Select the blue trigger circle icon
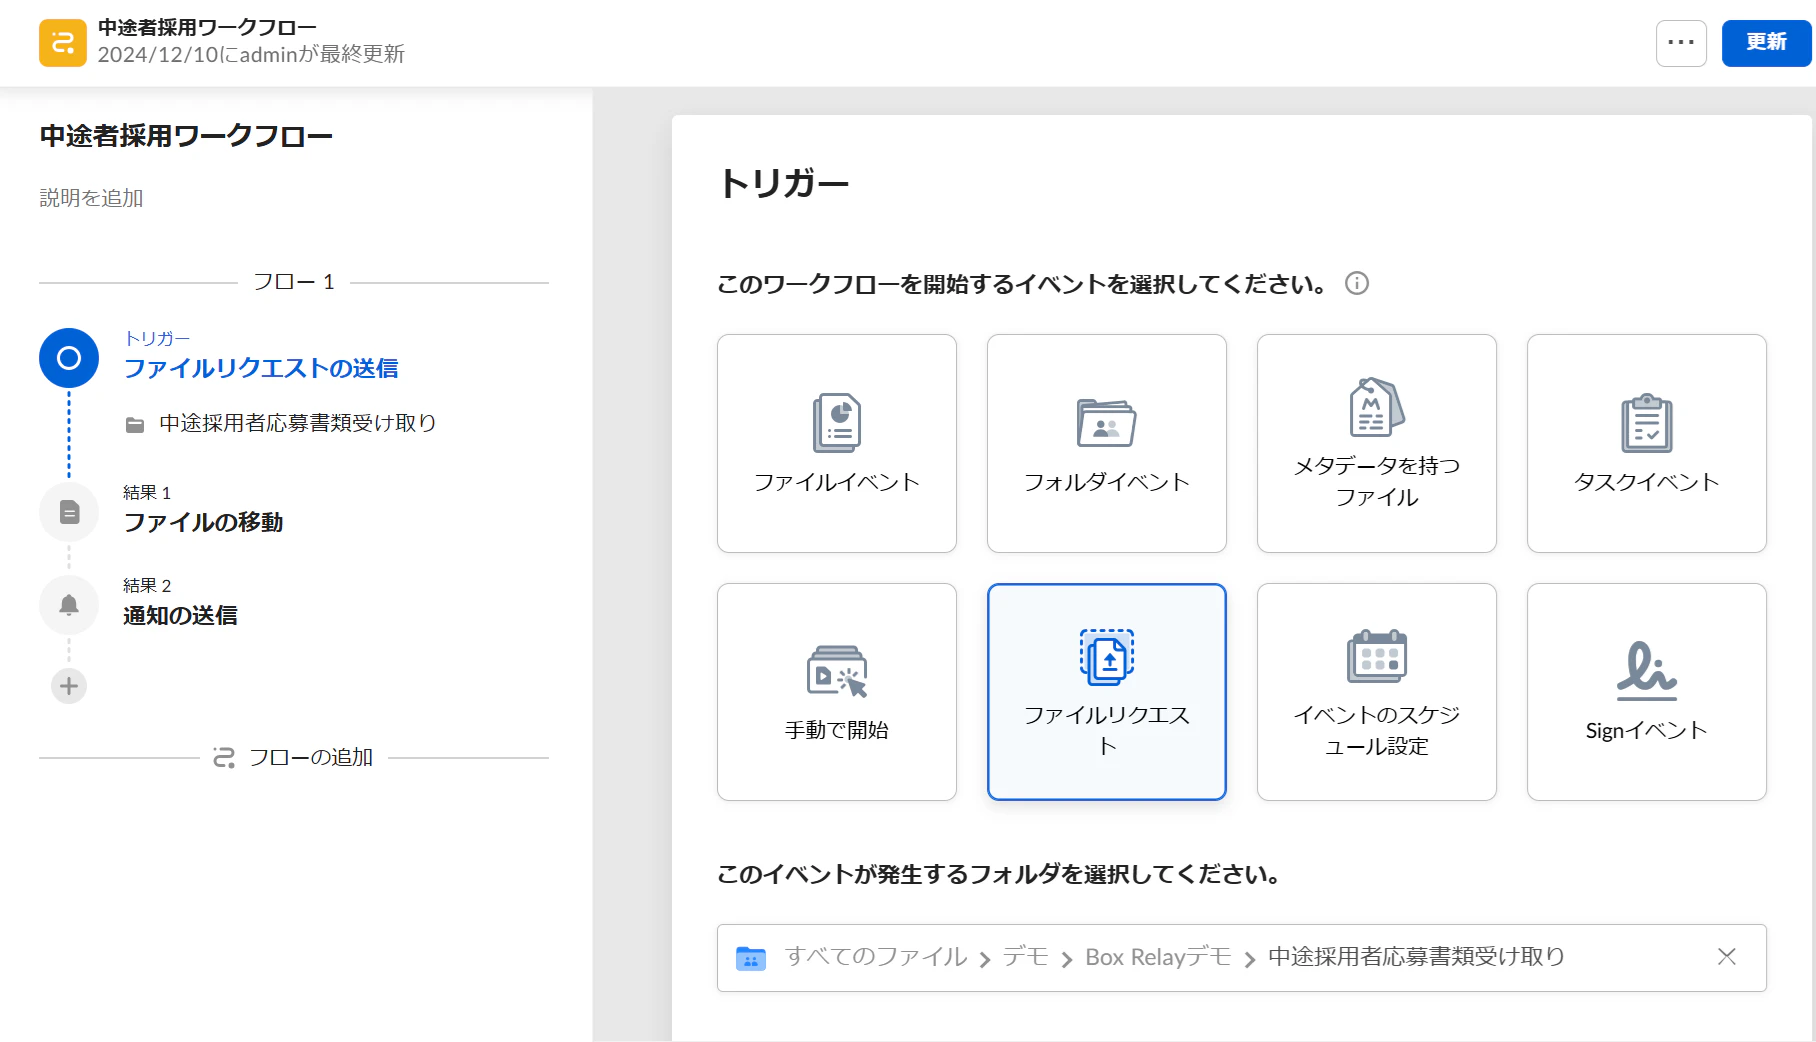The height and width of the screenshot is (1042, 1816). 69,358
